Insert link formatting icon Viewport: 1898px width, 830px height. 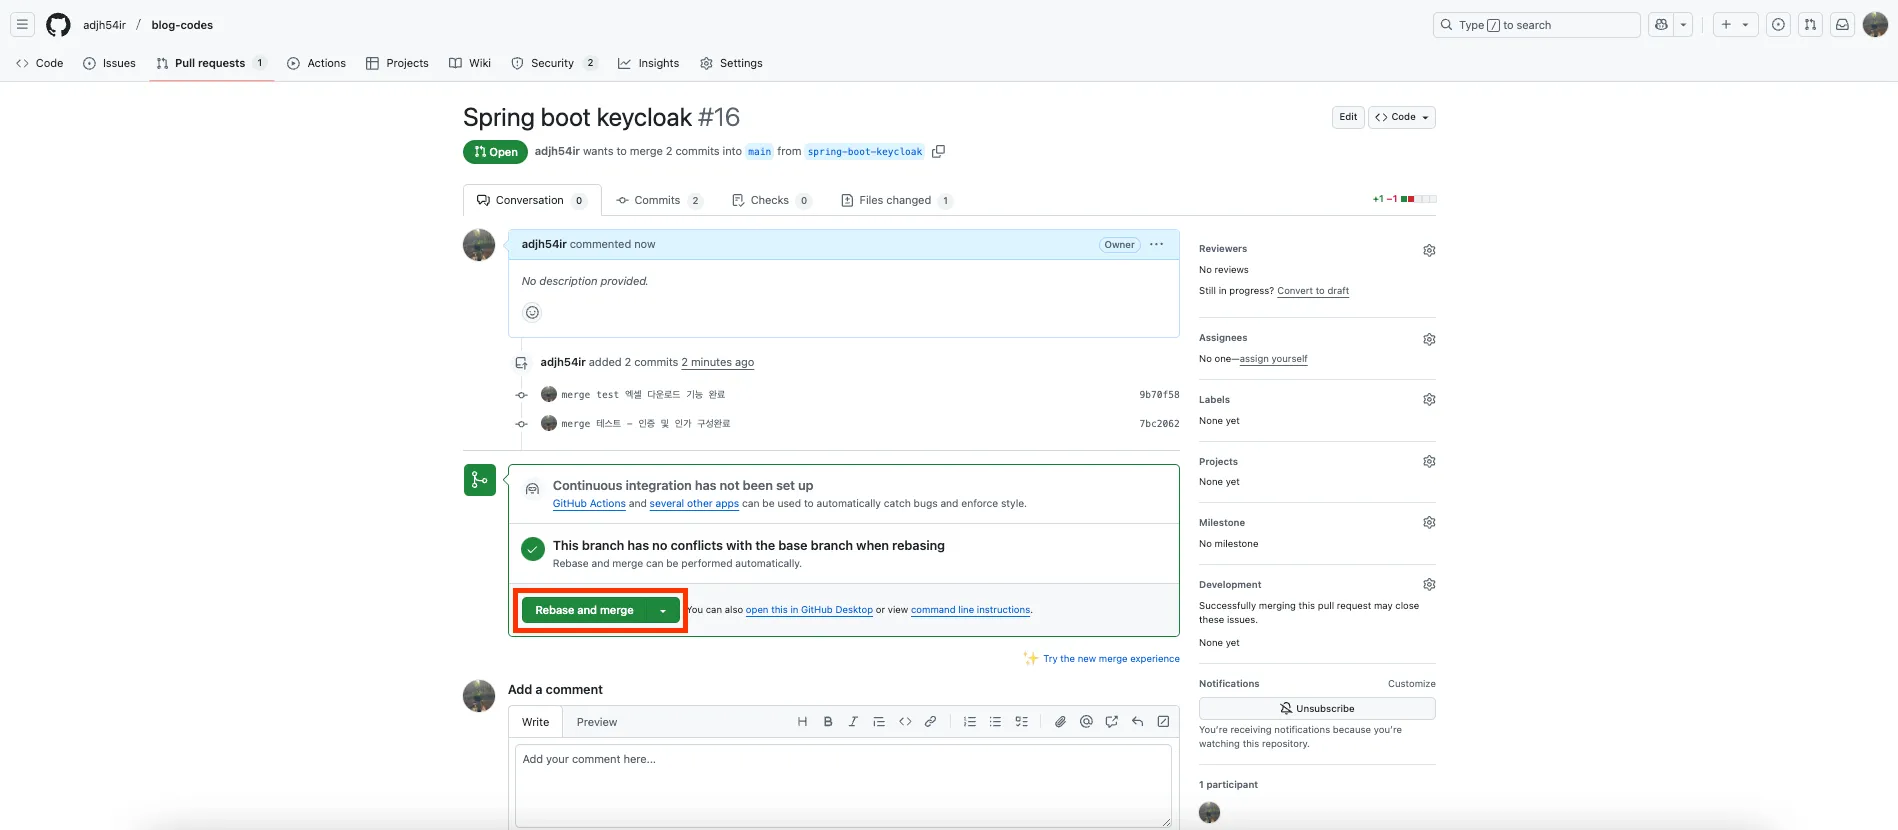coord(930,721)
